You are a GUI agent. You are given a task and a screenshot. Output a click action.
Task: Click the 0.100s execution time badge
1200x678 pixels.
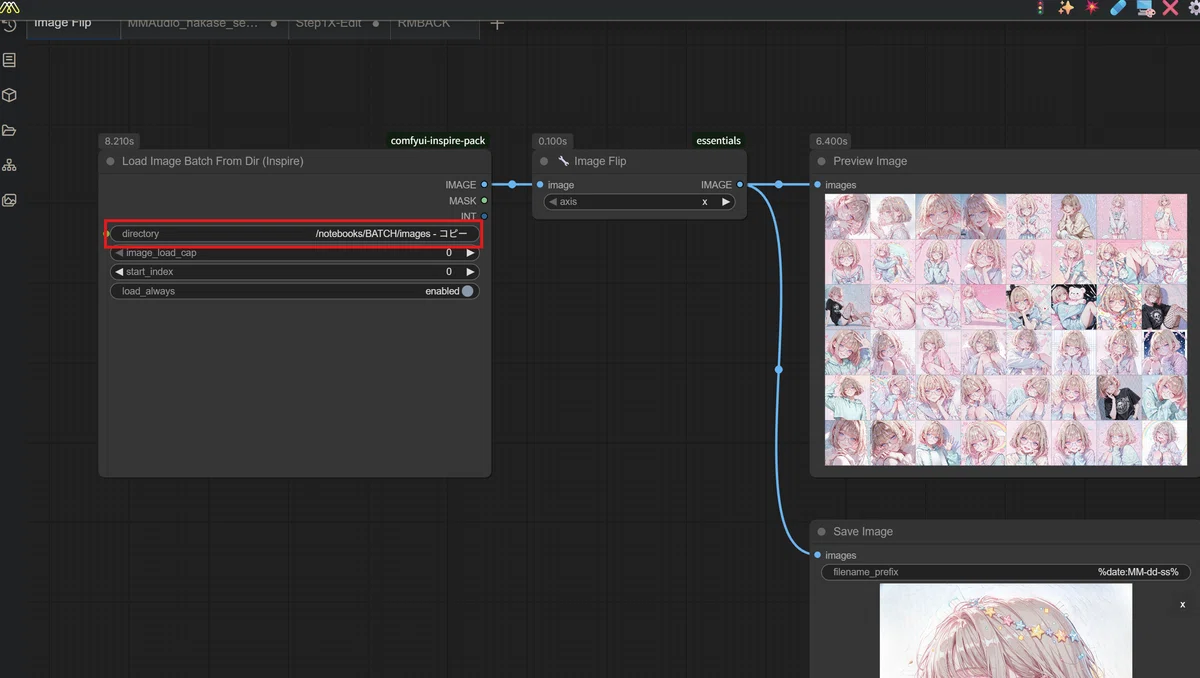(x=552, y=141)
